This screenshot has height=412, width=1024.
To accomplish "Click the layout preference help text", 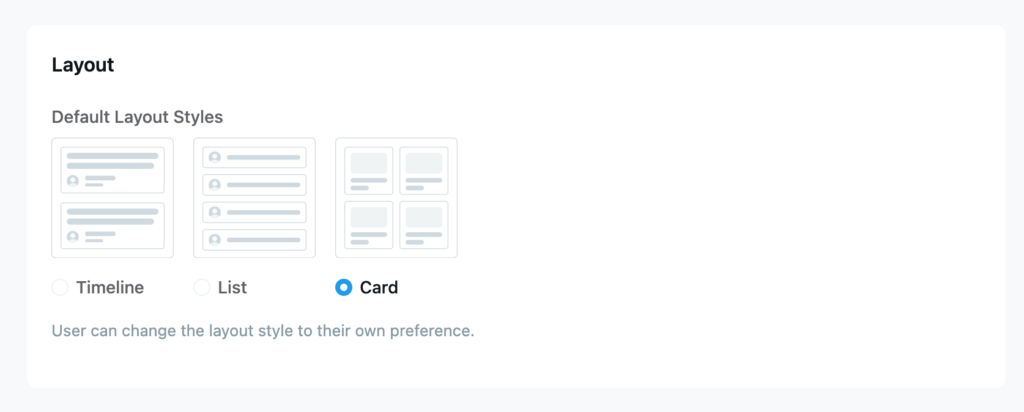I will click(262, 330).
